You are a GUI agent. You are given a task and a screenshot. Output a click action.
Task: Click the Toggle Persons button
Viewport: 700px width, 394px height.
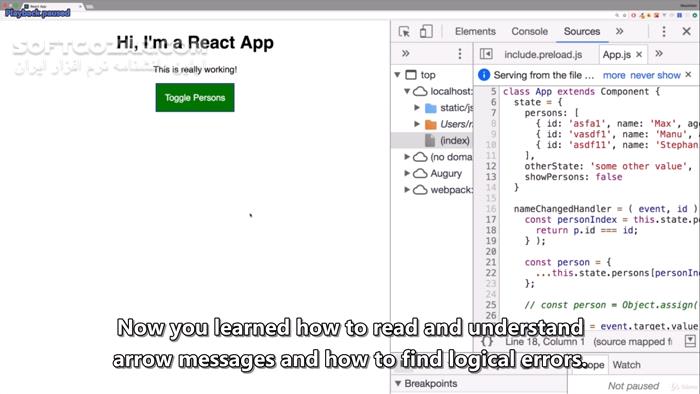(x=195, y=97)
